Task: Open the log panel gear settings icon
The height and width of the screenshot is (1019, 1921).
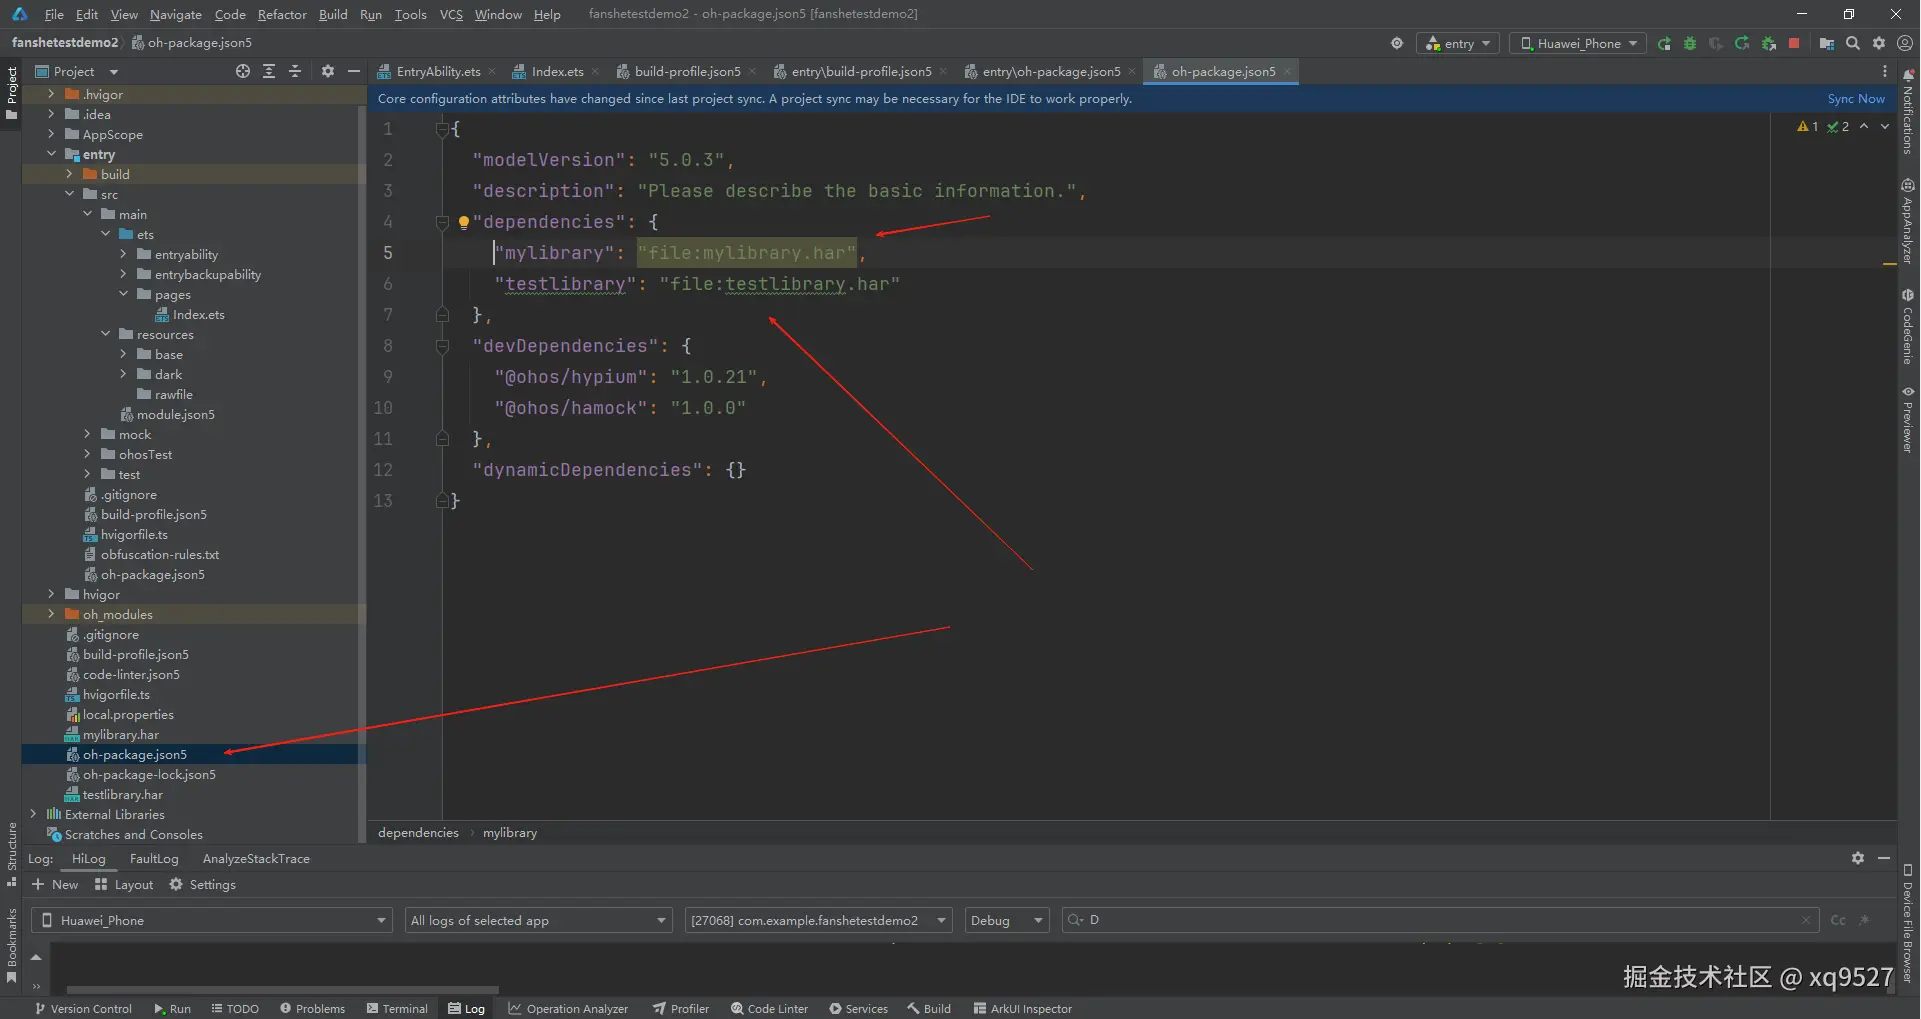Action: (x=1857, y=858)
